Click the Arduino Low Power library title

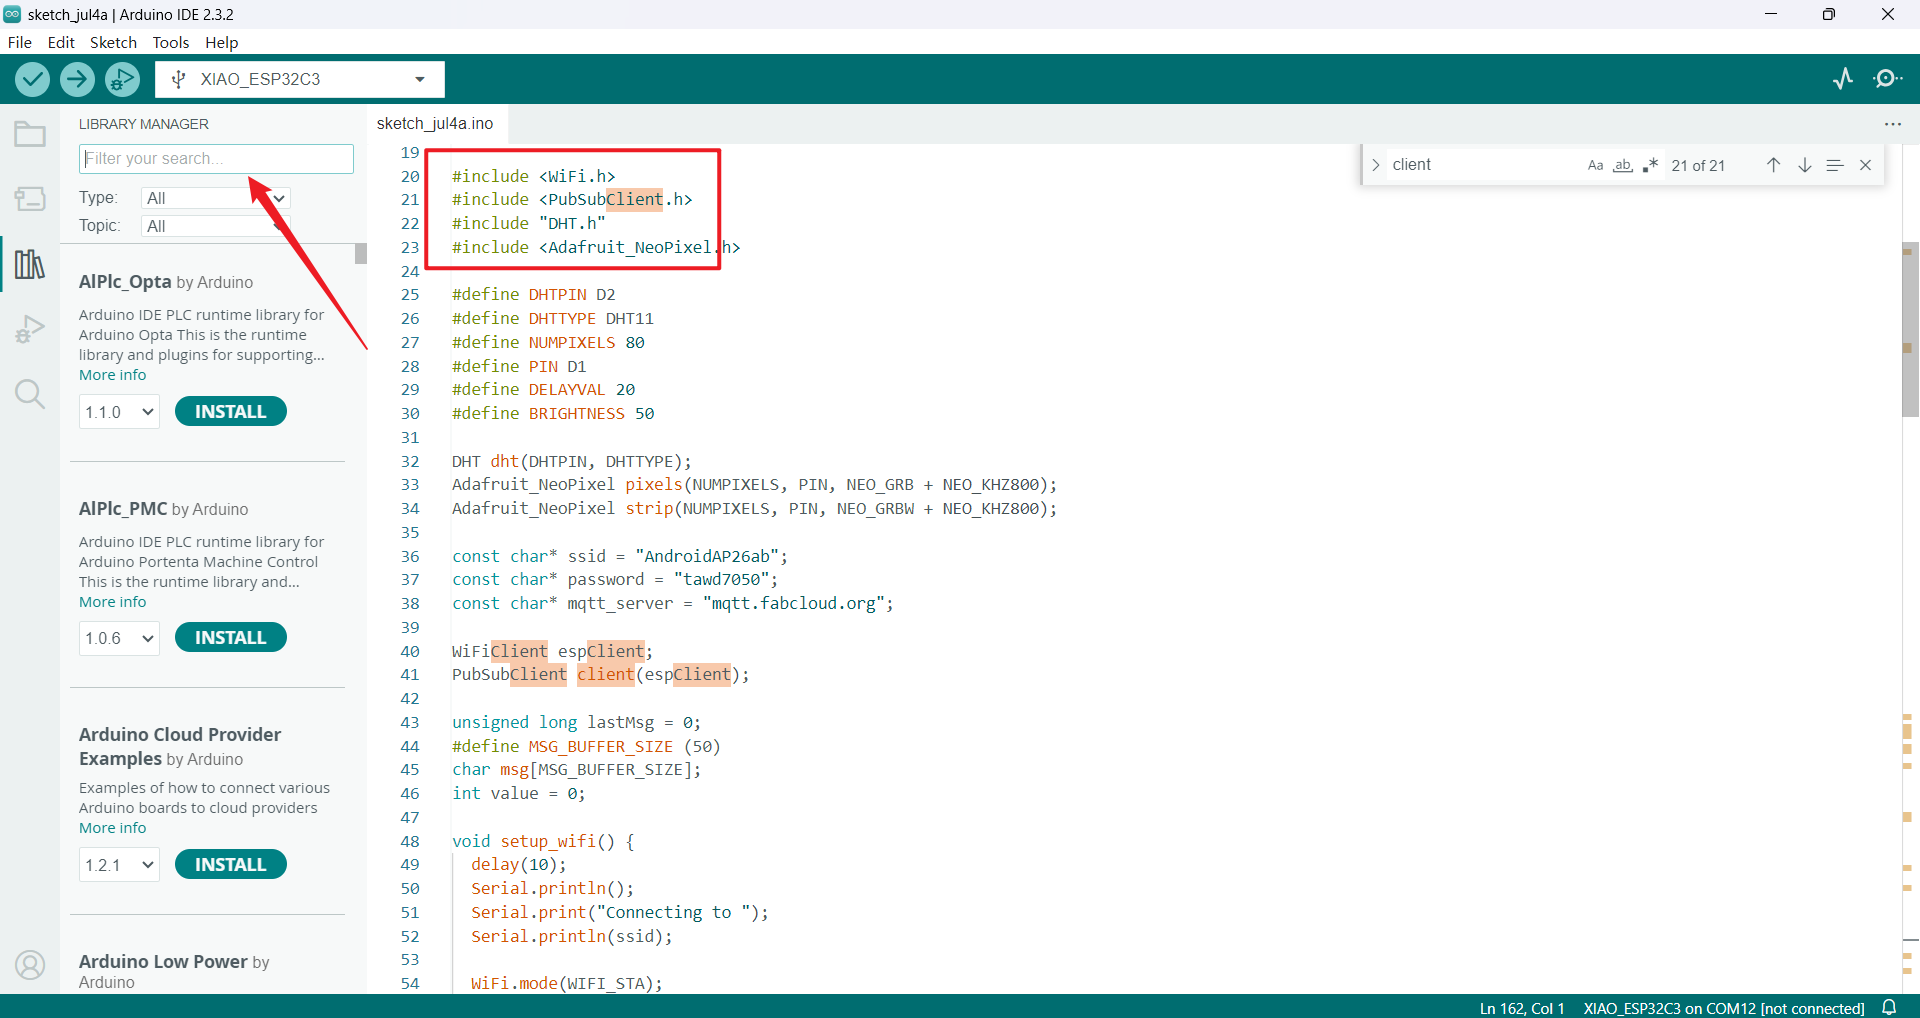[x=163, y=961]
